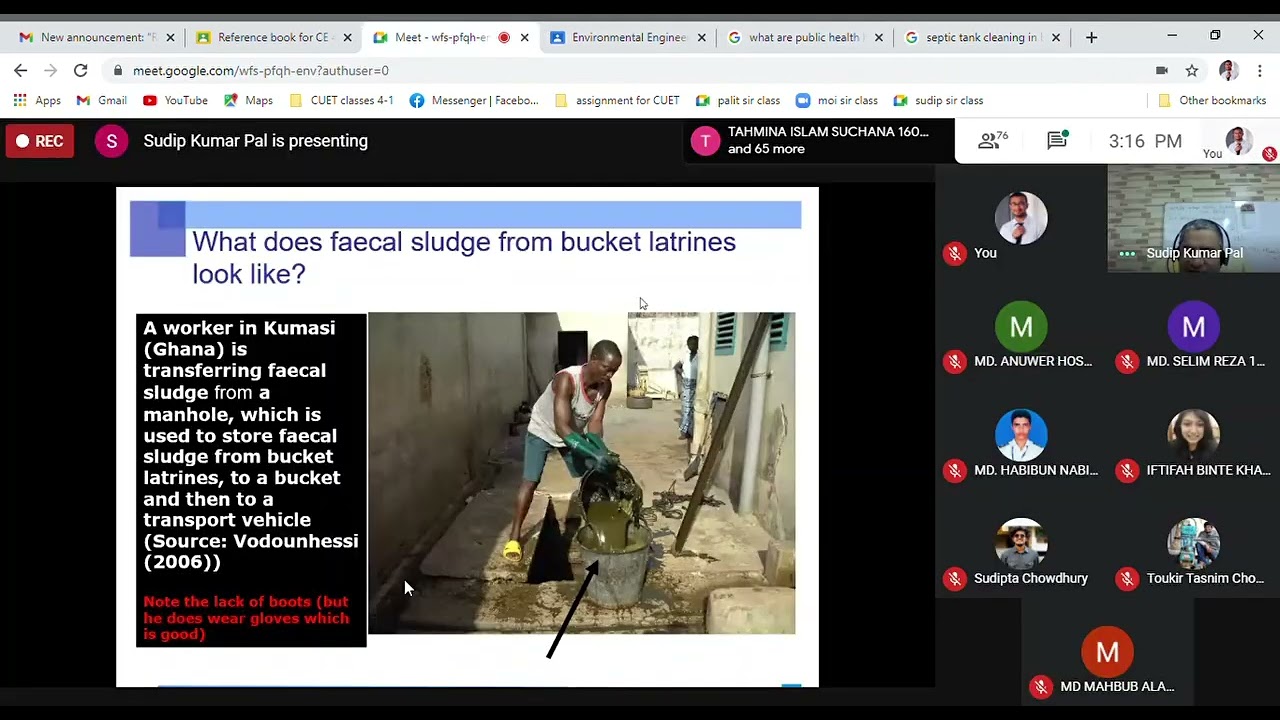Show the participants list (76 people)
This screenshot has height=720, width=1280.
[x=992, y=140]
